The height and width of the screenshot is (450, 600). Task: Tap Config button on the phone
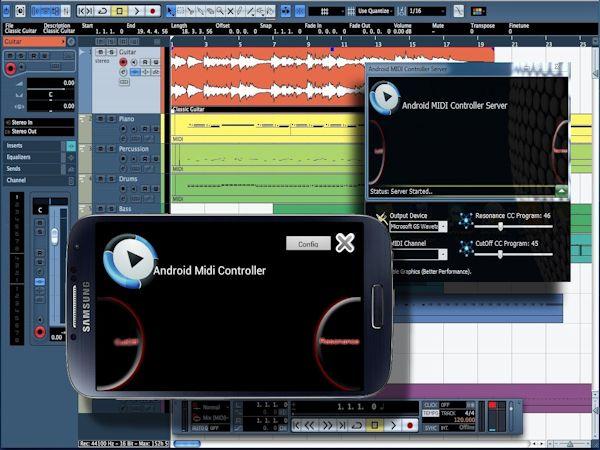[308, 243]
